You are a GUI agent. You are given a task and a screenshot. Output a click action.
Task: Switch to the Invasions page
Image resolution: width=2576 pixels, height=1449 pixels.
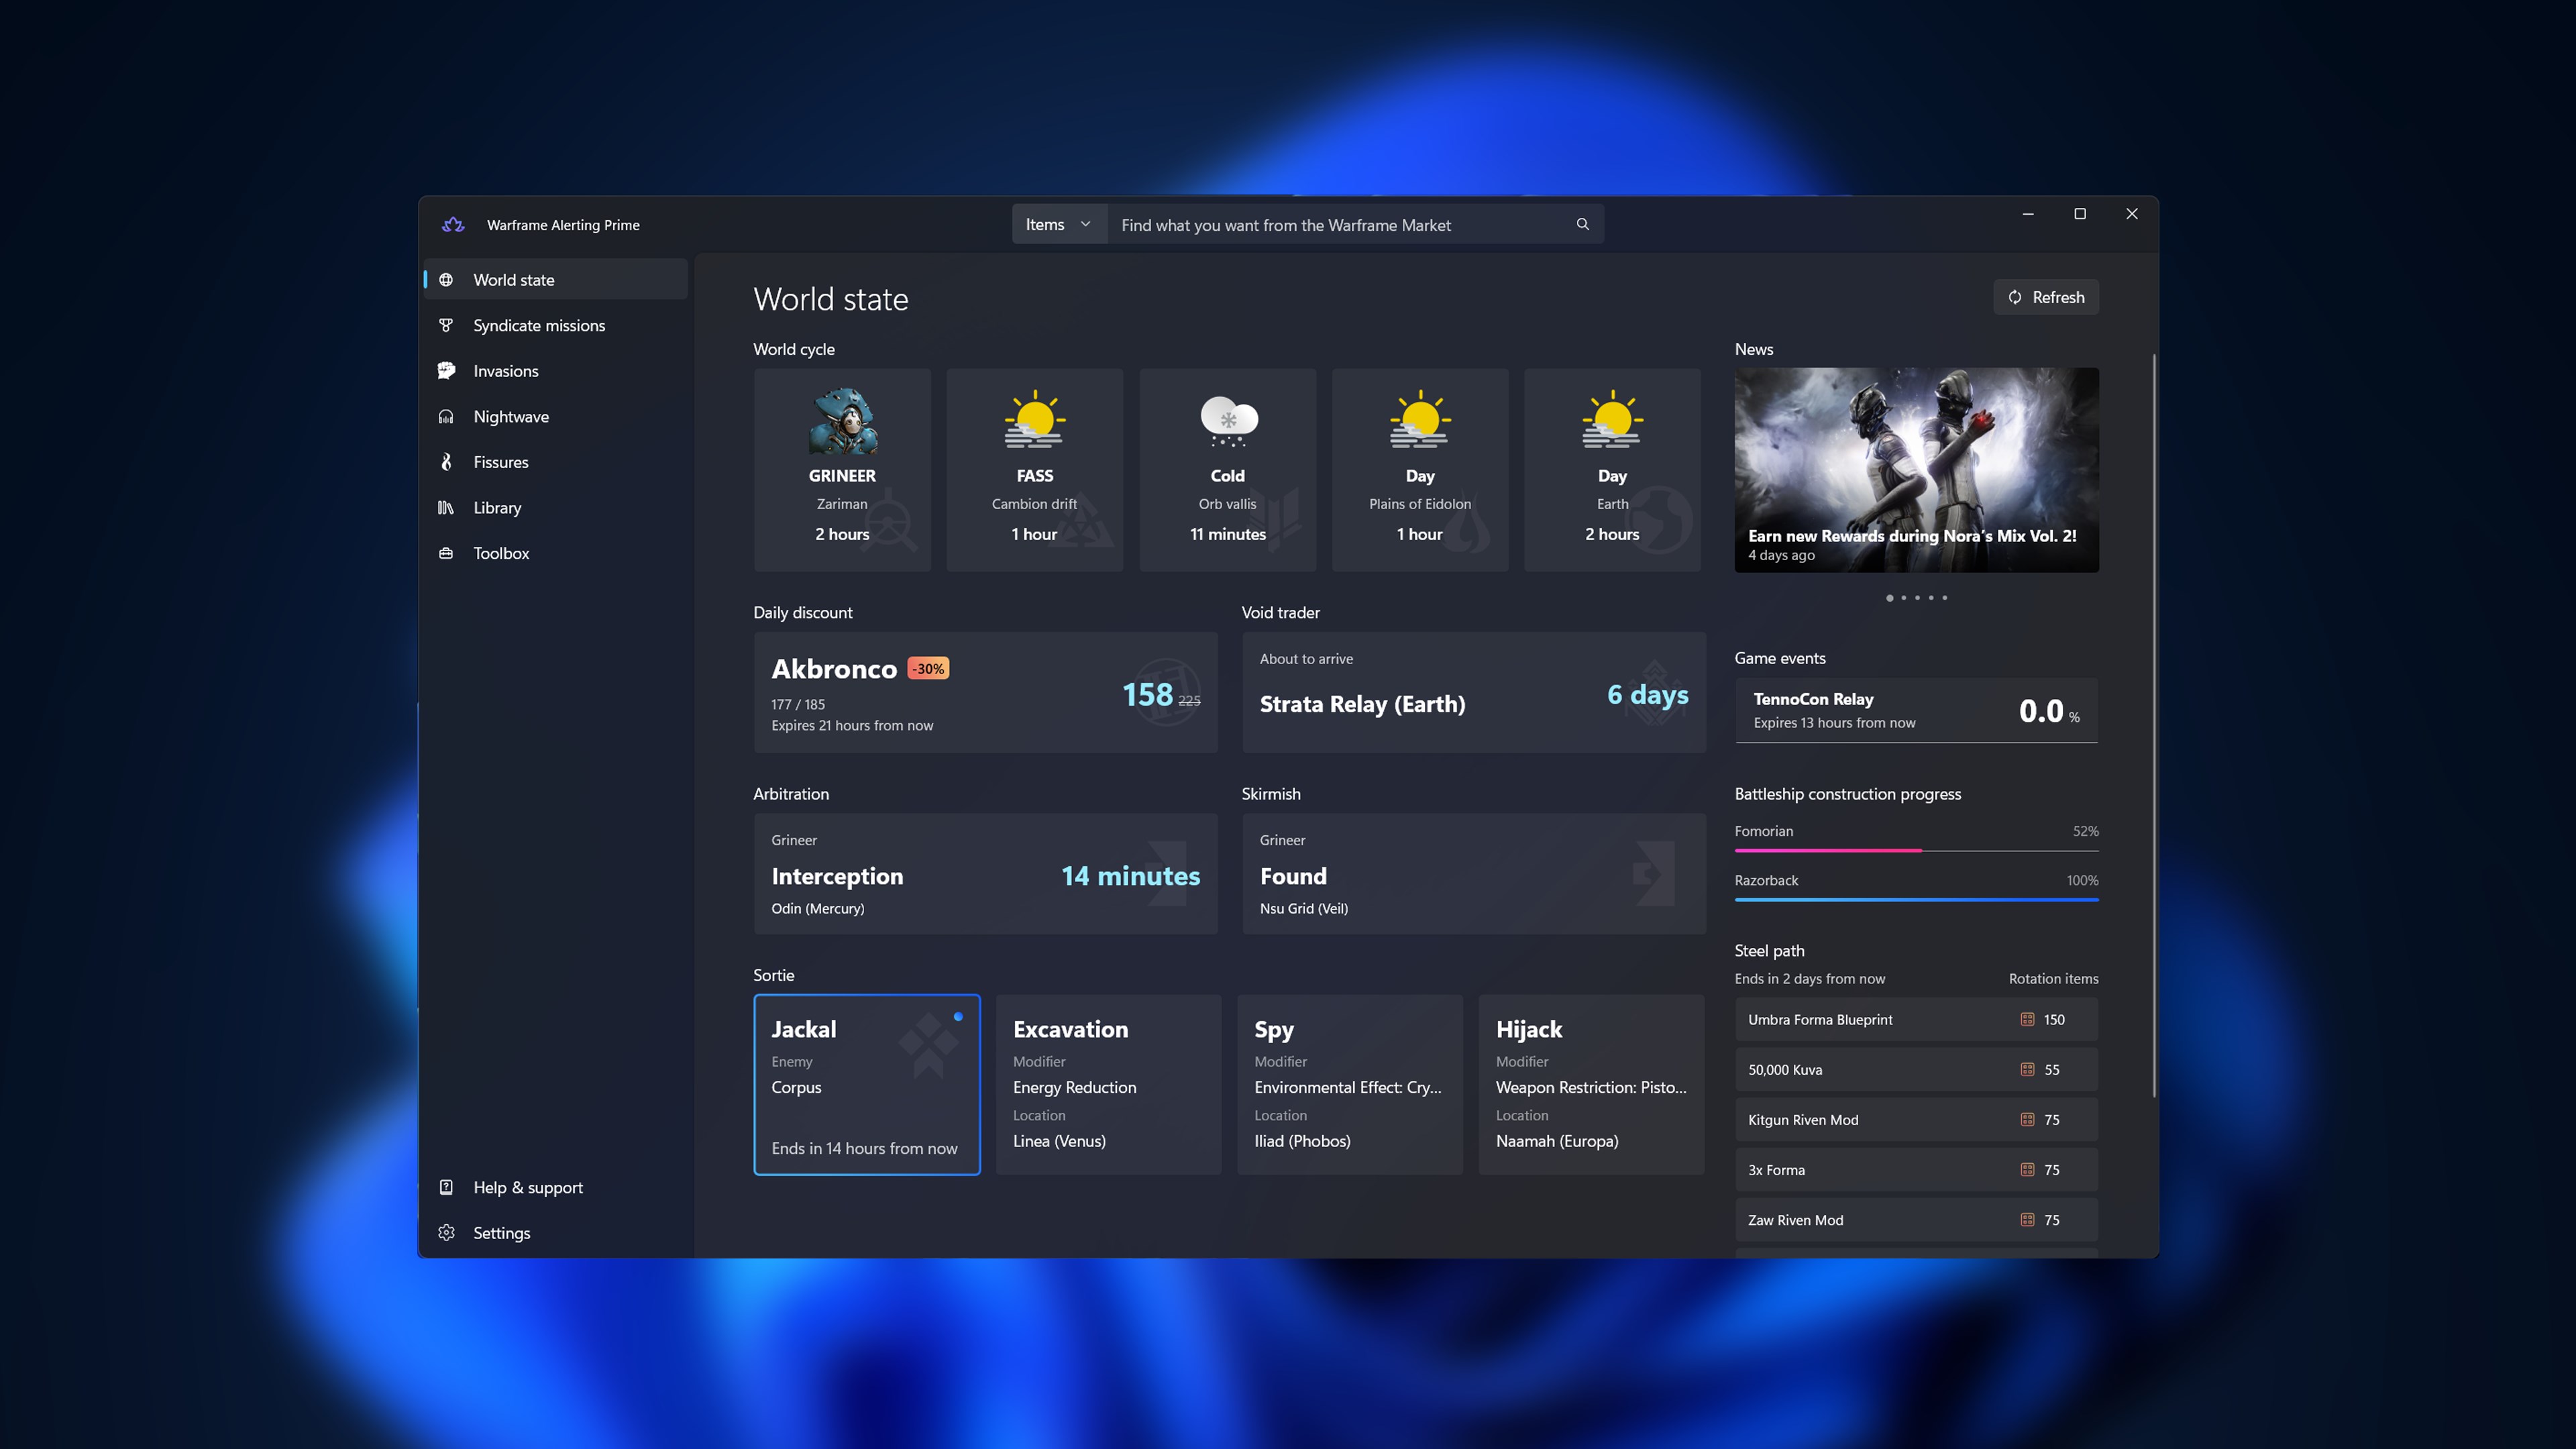pyautogui.click(x=556, y=371)
